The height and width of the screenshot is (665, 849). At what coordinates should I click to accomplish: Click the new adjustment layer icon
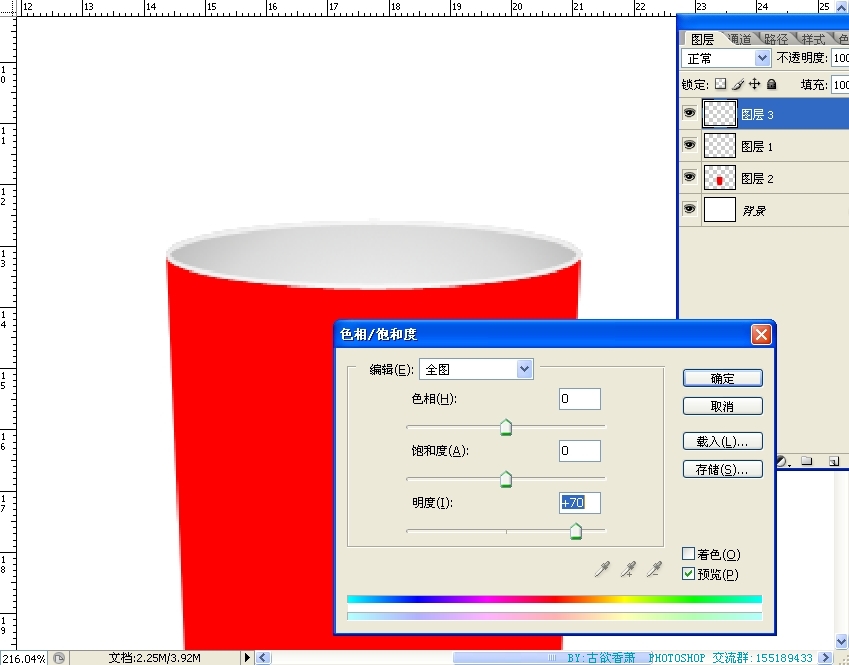783,462
